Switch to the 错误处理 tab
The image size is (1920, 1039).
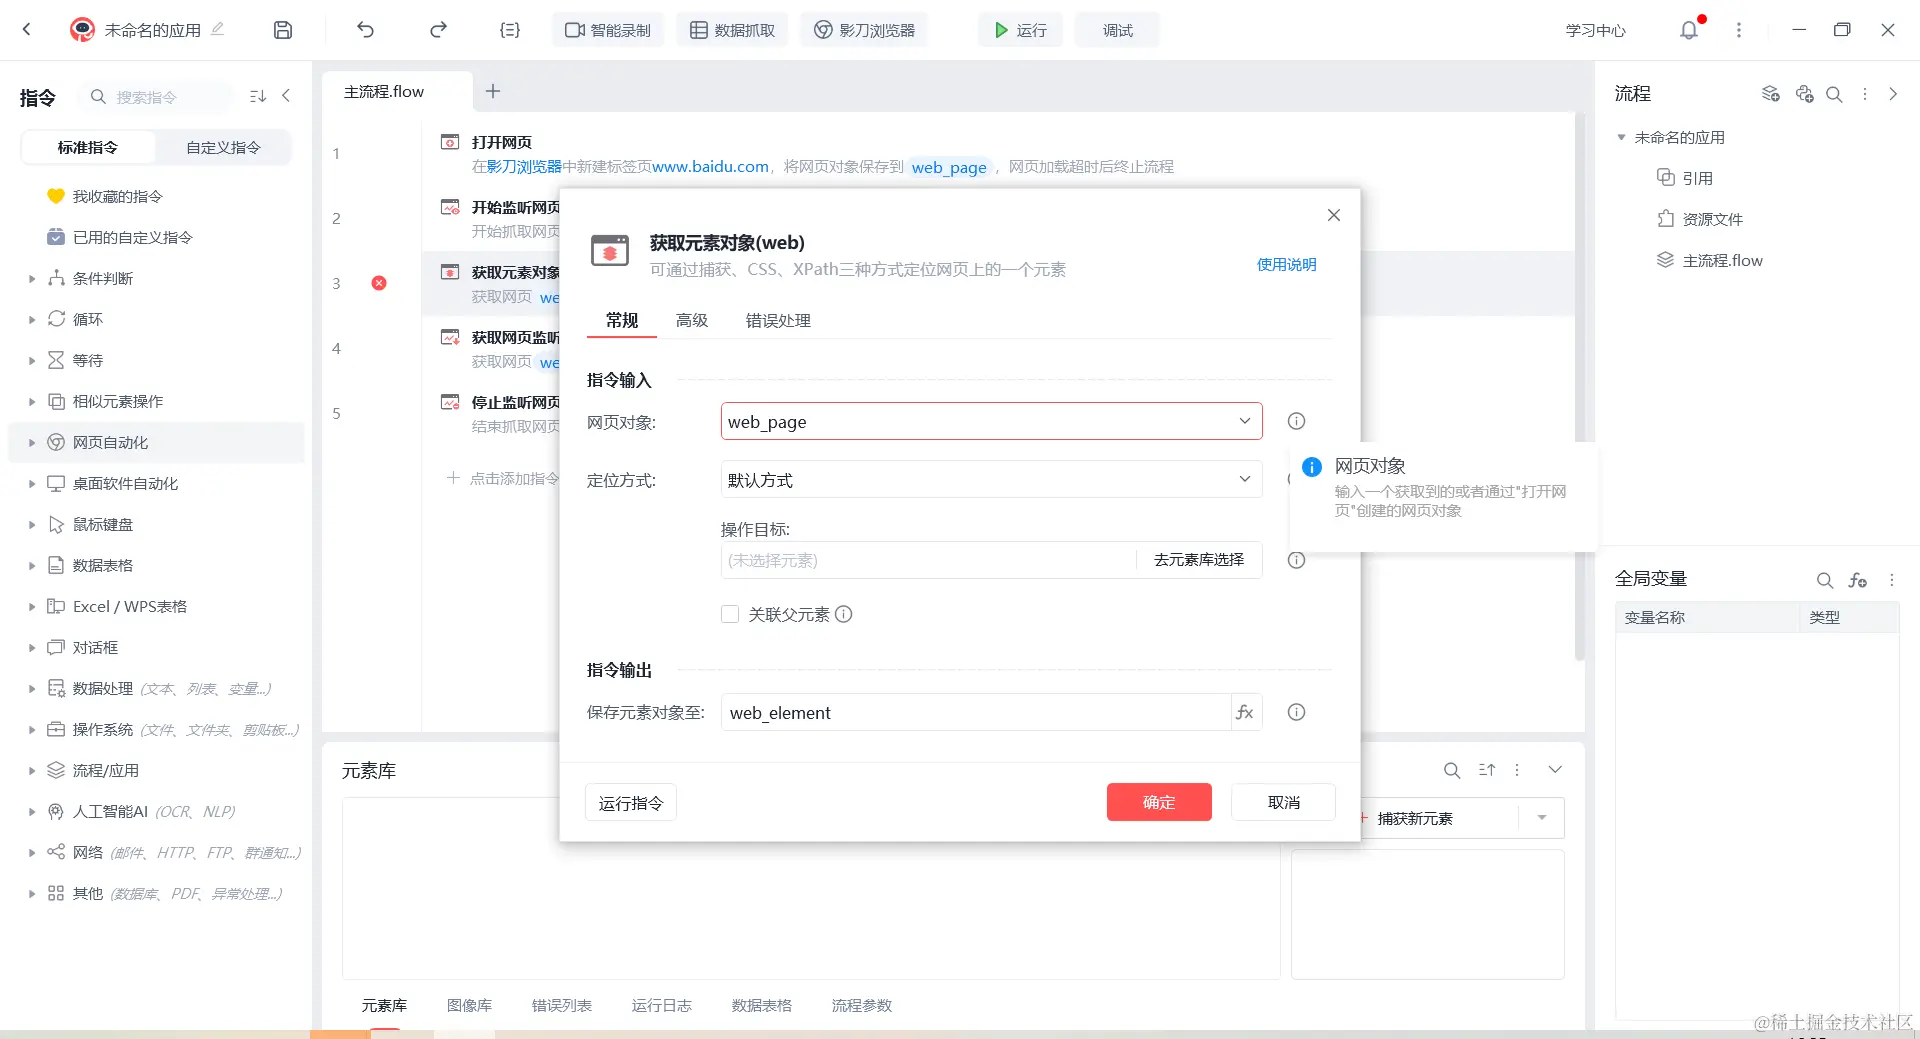(x=778, y=320)
